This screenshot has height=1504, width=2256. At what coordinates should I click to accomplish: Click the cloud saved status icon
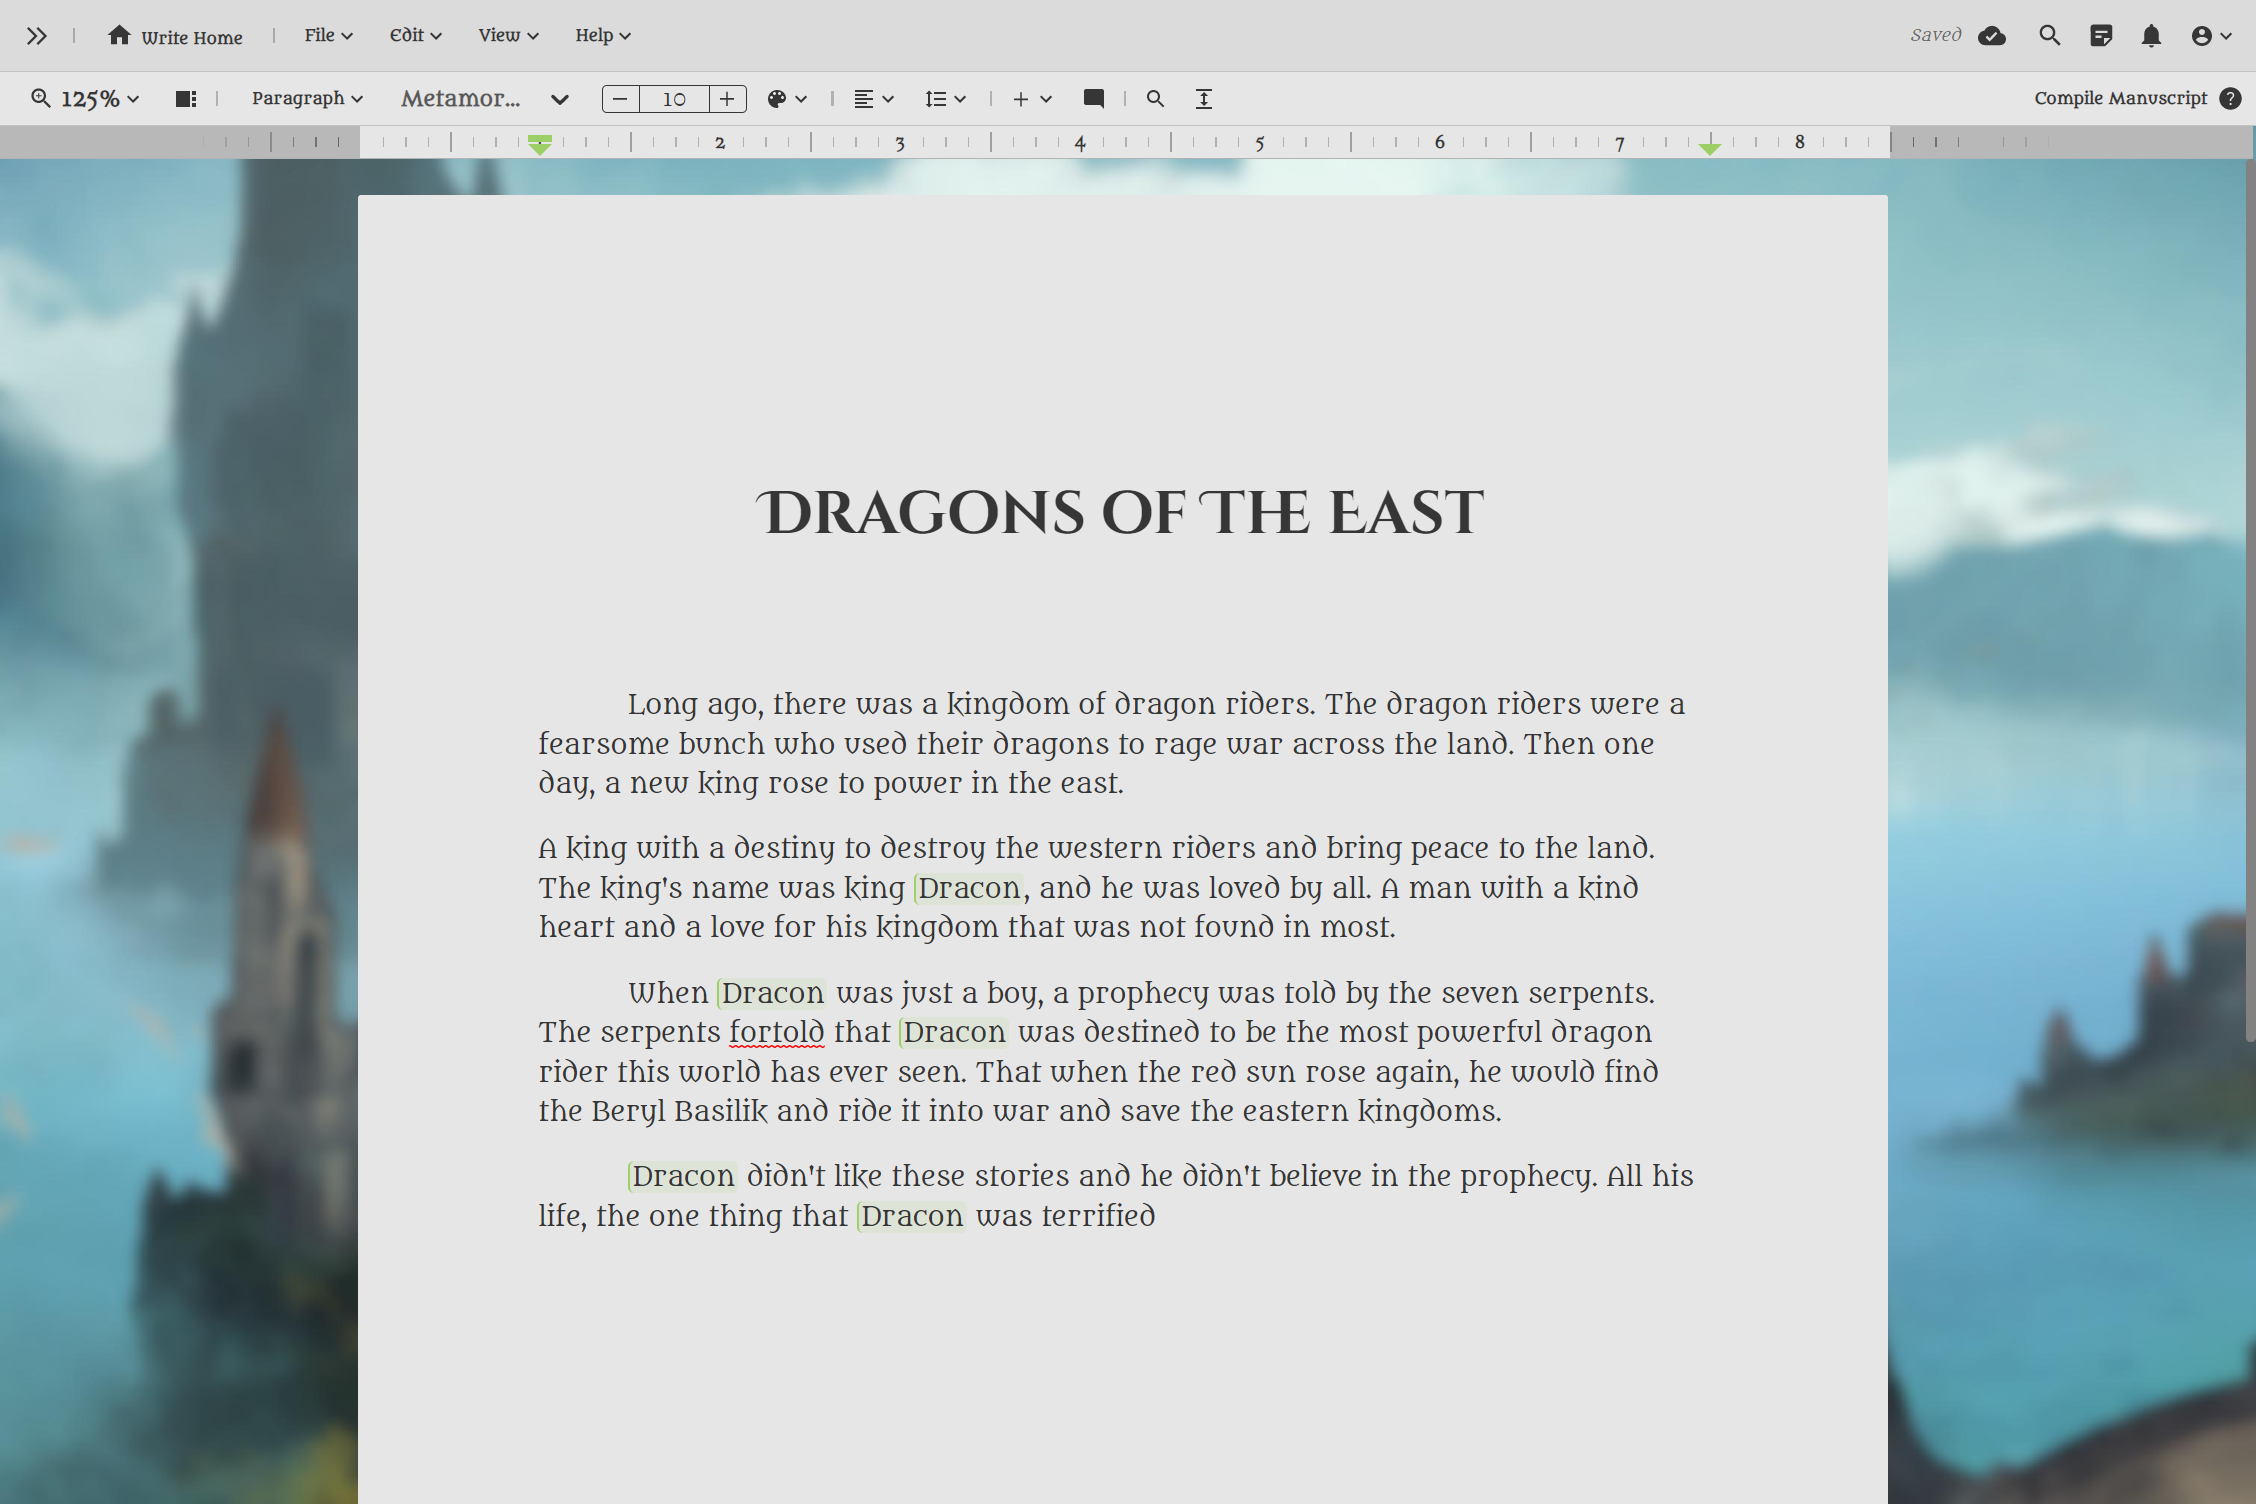pos(1991,36)
